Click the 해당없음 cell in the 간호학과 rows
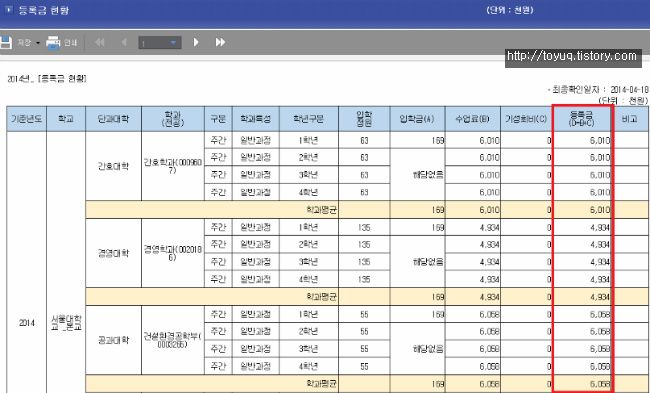 pos(417,175)
